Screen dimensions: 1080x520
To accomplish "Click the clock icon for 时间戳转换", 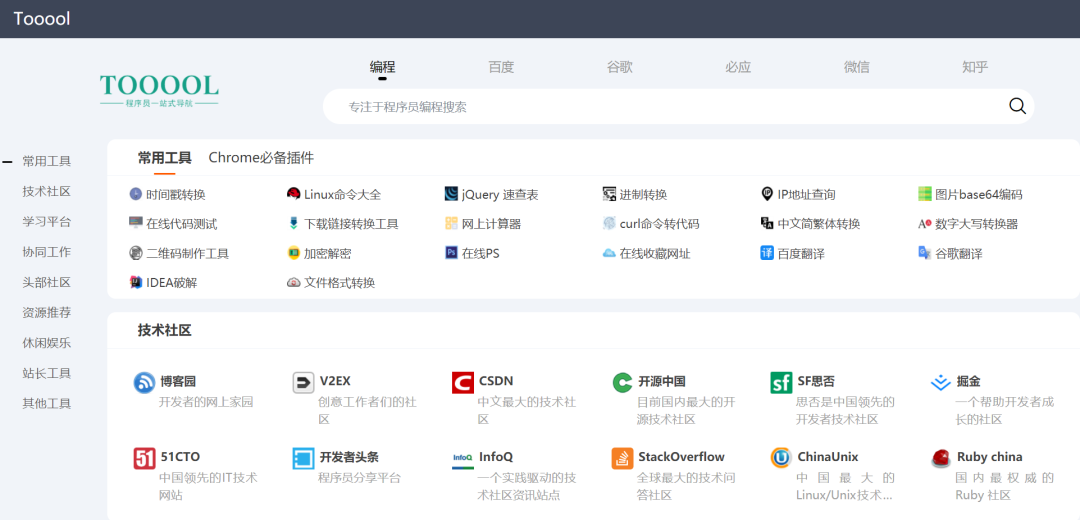I will click(136, 194).
